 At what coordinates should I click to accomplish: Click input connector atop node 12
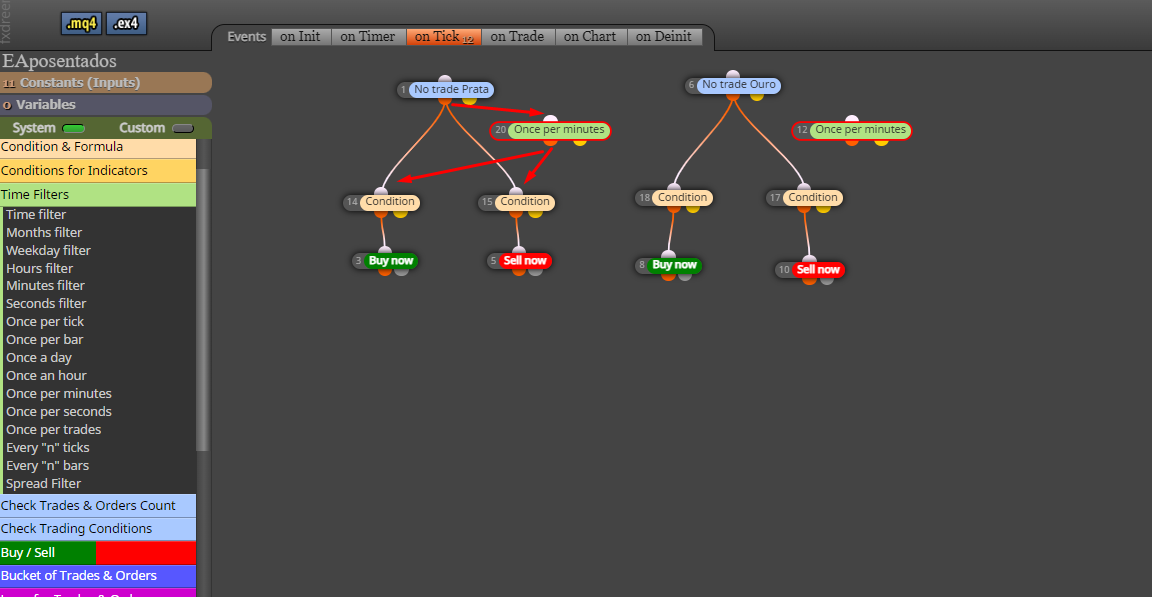(852, 119)
